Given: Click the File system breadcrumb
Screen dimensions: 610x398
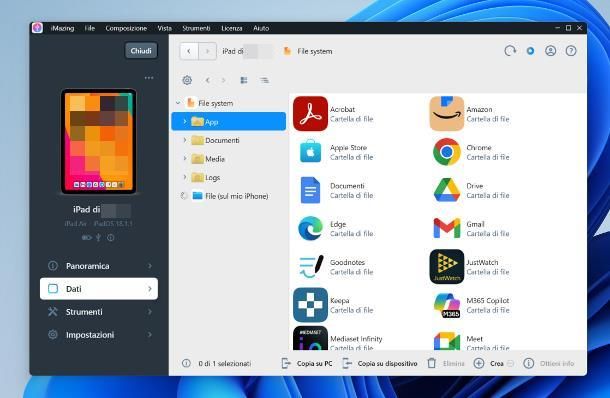Looking at the screenshot, I should (x=309, y=51).
